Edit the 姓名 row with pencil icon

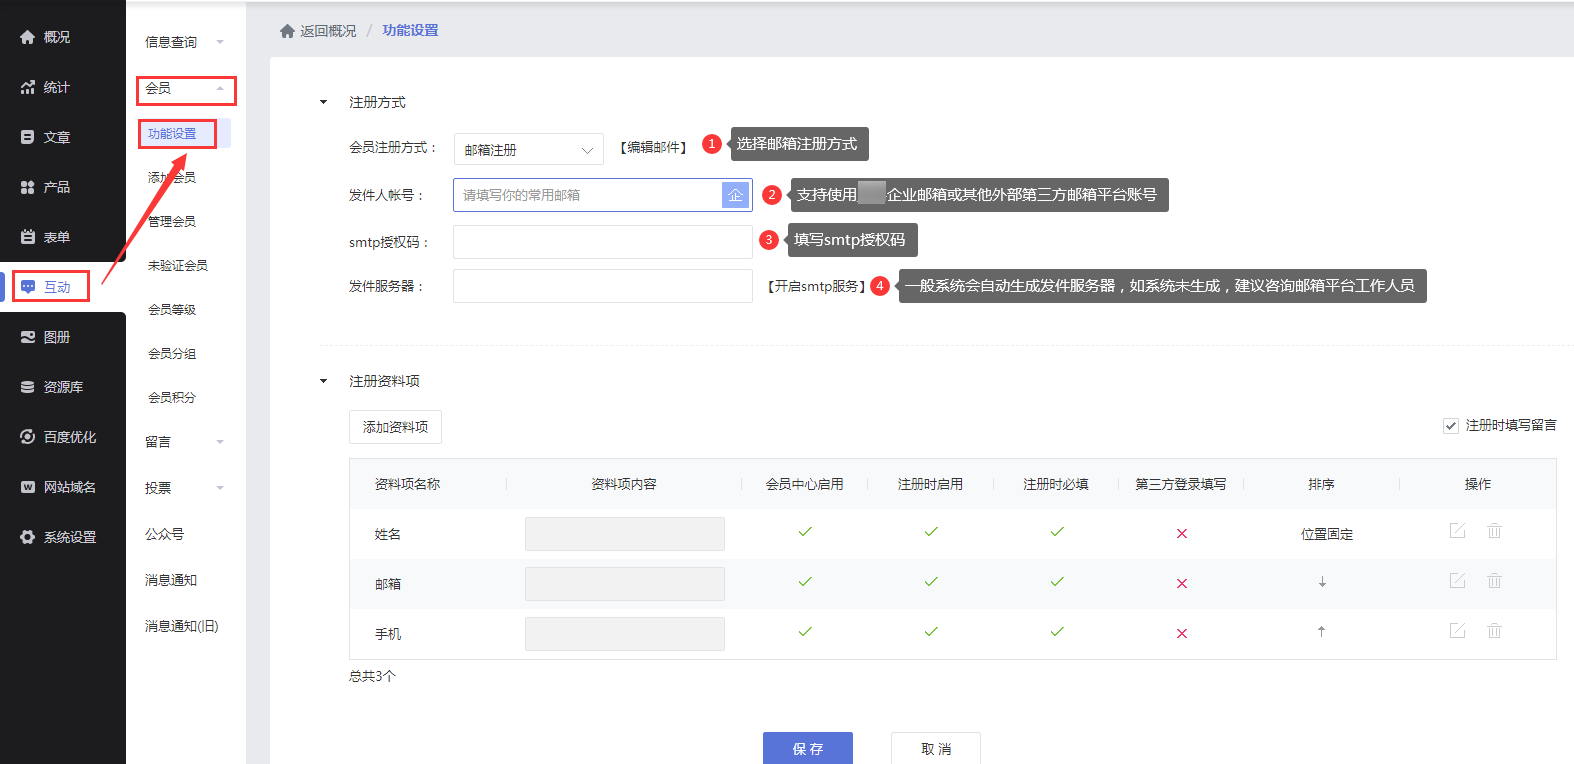(1457, 531)
